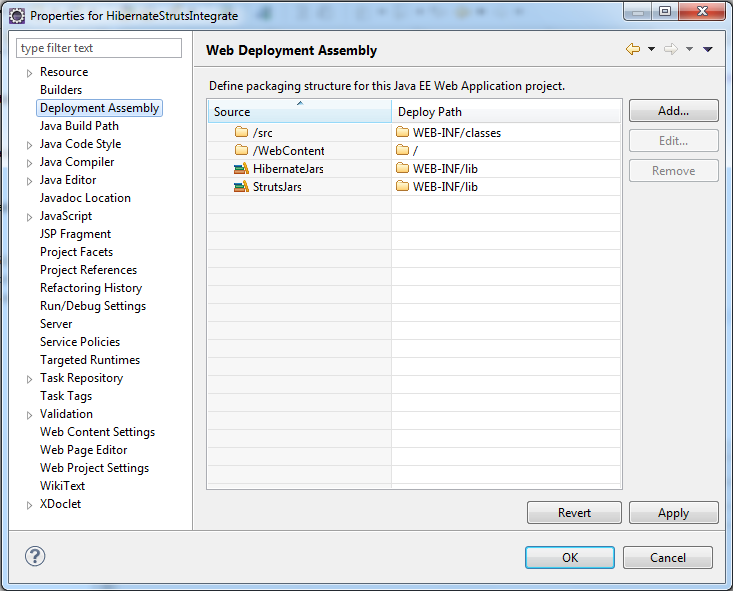733x591 pixels.
Task: Focus the type filter text field
Action: [99, 48]
